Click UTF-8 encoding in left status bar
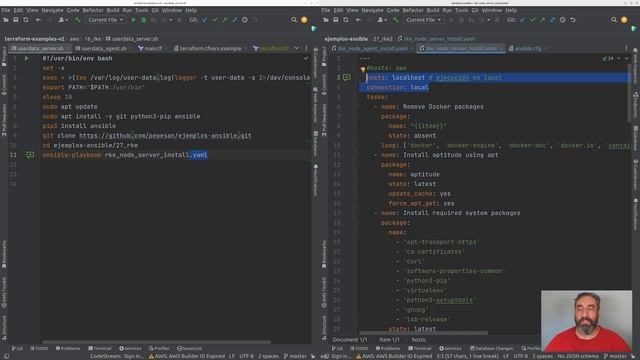The height and width of the screenshot is (360, 640). pos(246,356)
